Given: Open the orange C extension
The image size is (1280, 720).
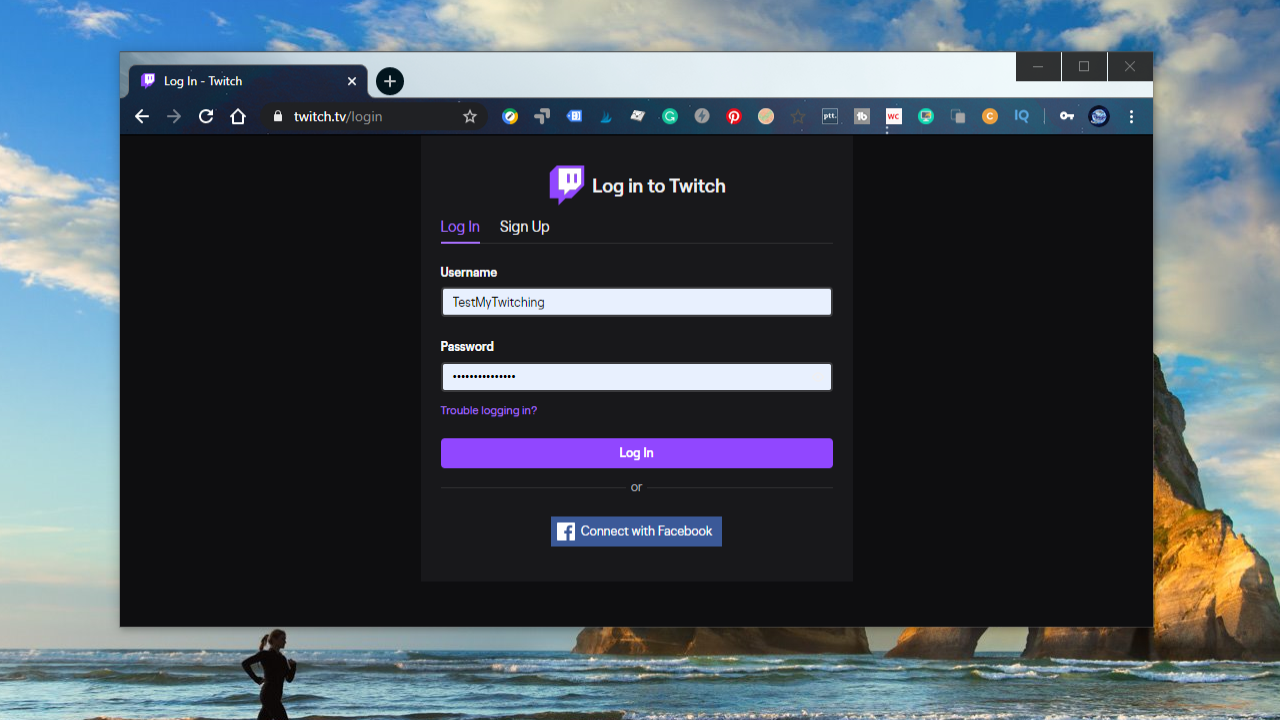Looking at the screenshot, I should (x=990, y=116).
